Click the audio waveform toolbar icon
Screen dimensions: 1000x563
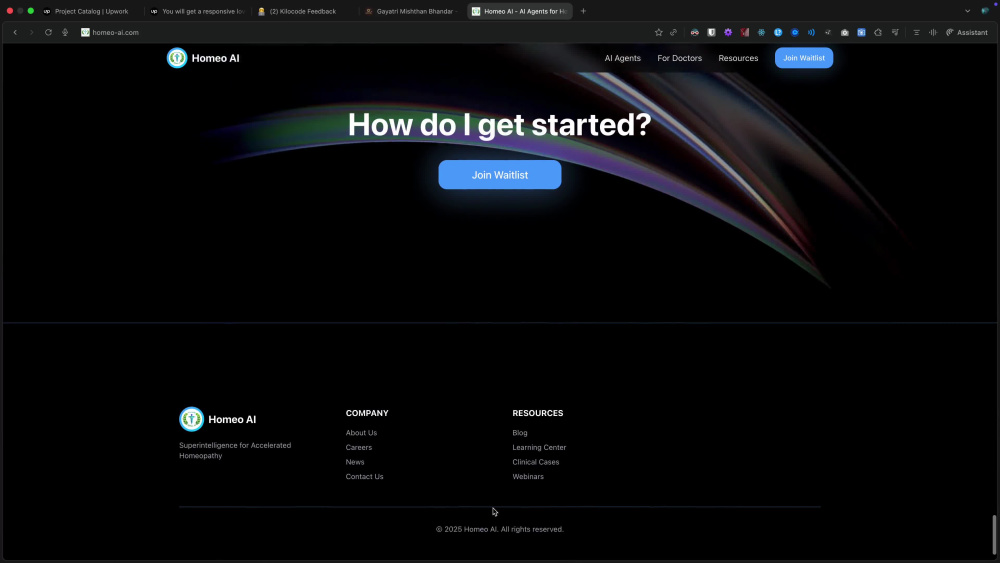(x=933, y=32)
